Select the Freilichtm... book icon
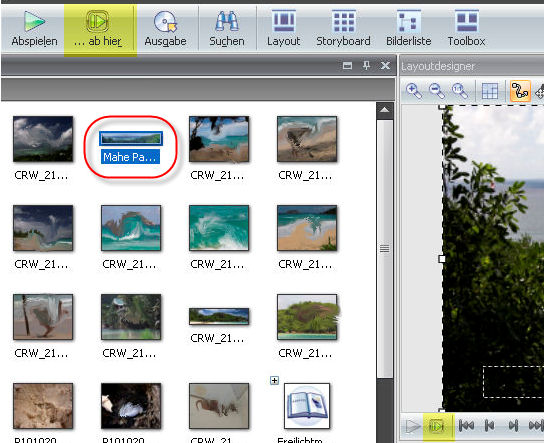The height and width of the screenshot is (443, 544). (x=307, y=406)
